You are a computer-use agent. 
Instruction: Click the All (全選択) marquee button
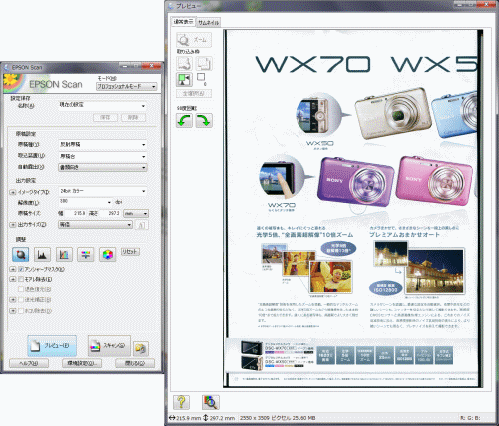(x=194, y=94)
